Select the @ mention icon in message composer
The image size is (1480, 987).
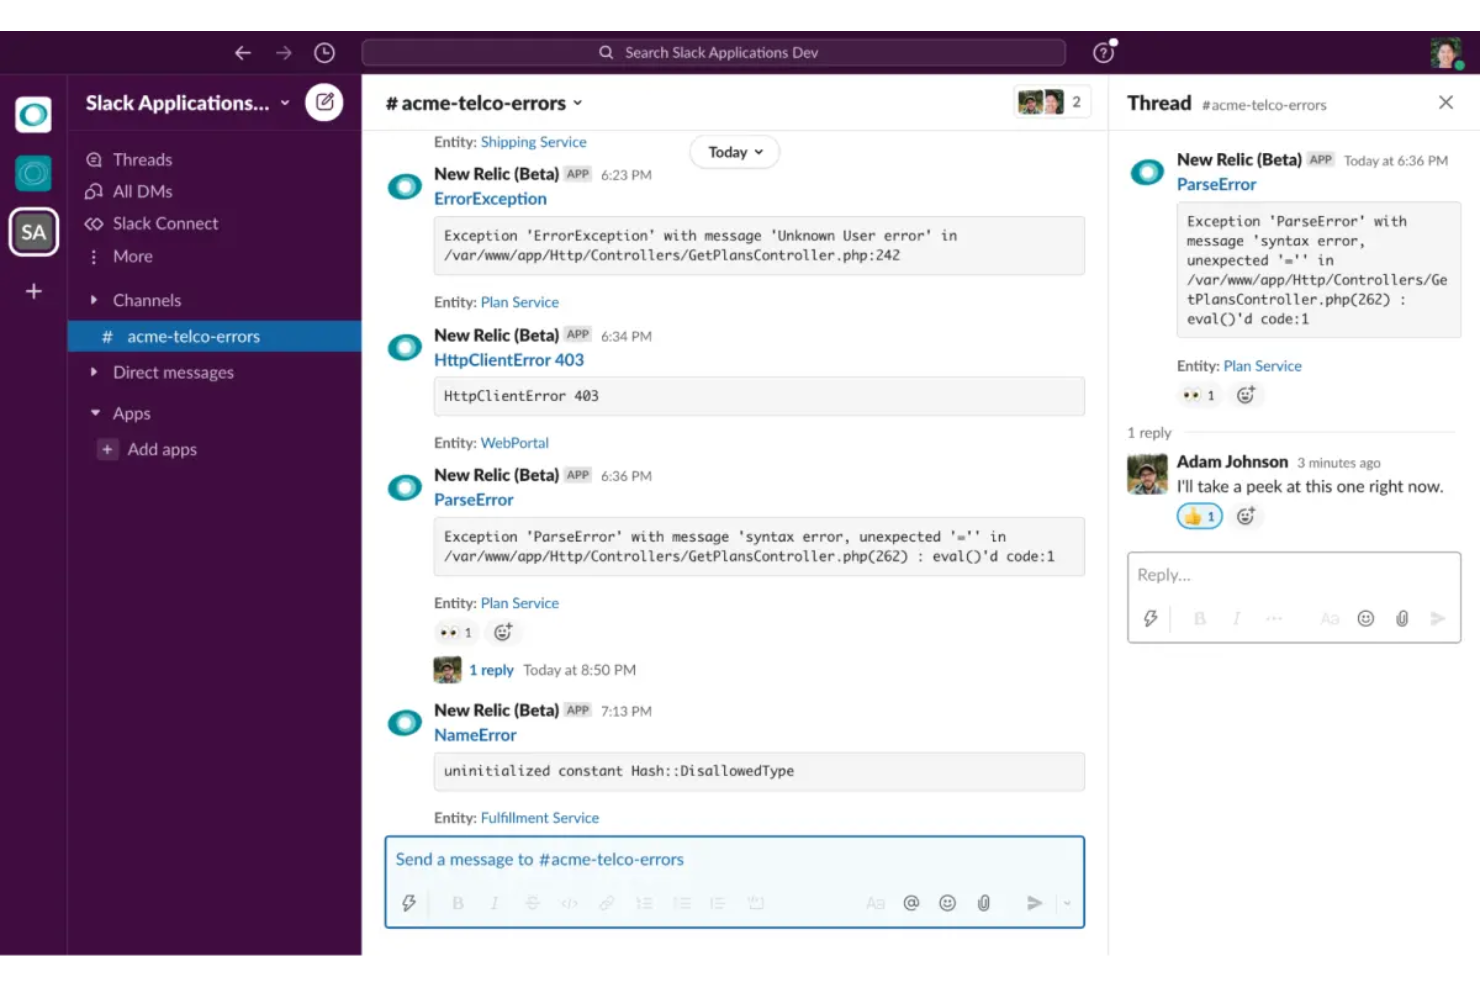coord(910,903)
